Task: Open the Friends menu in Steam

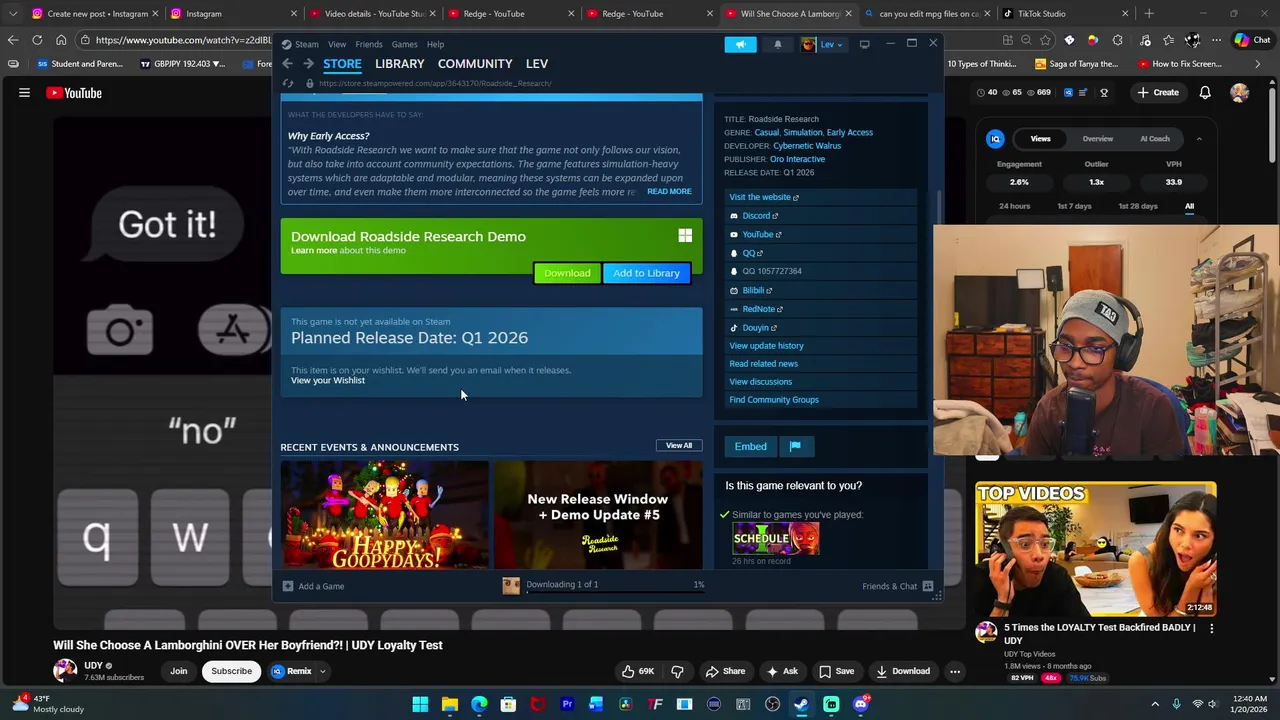Action: (x=369, y=44)
